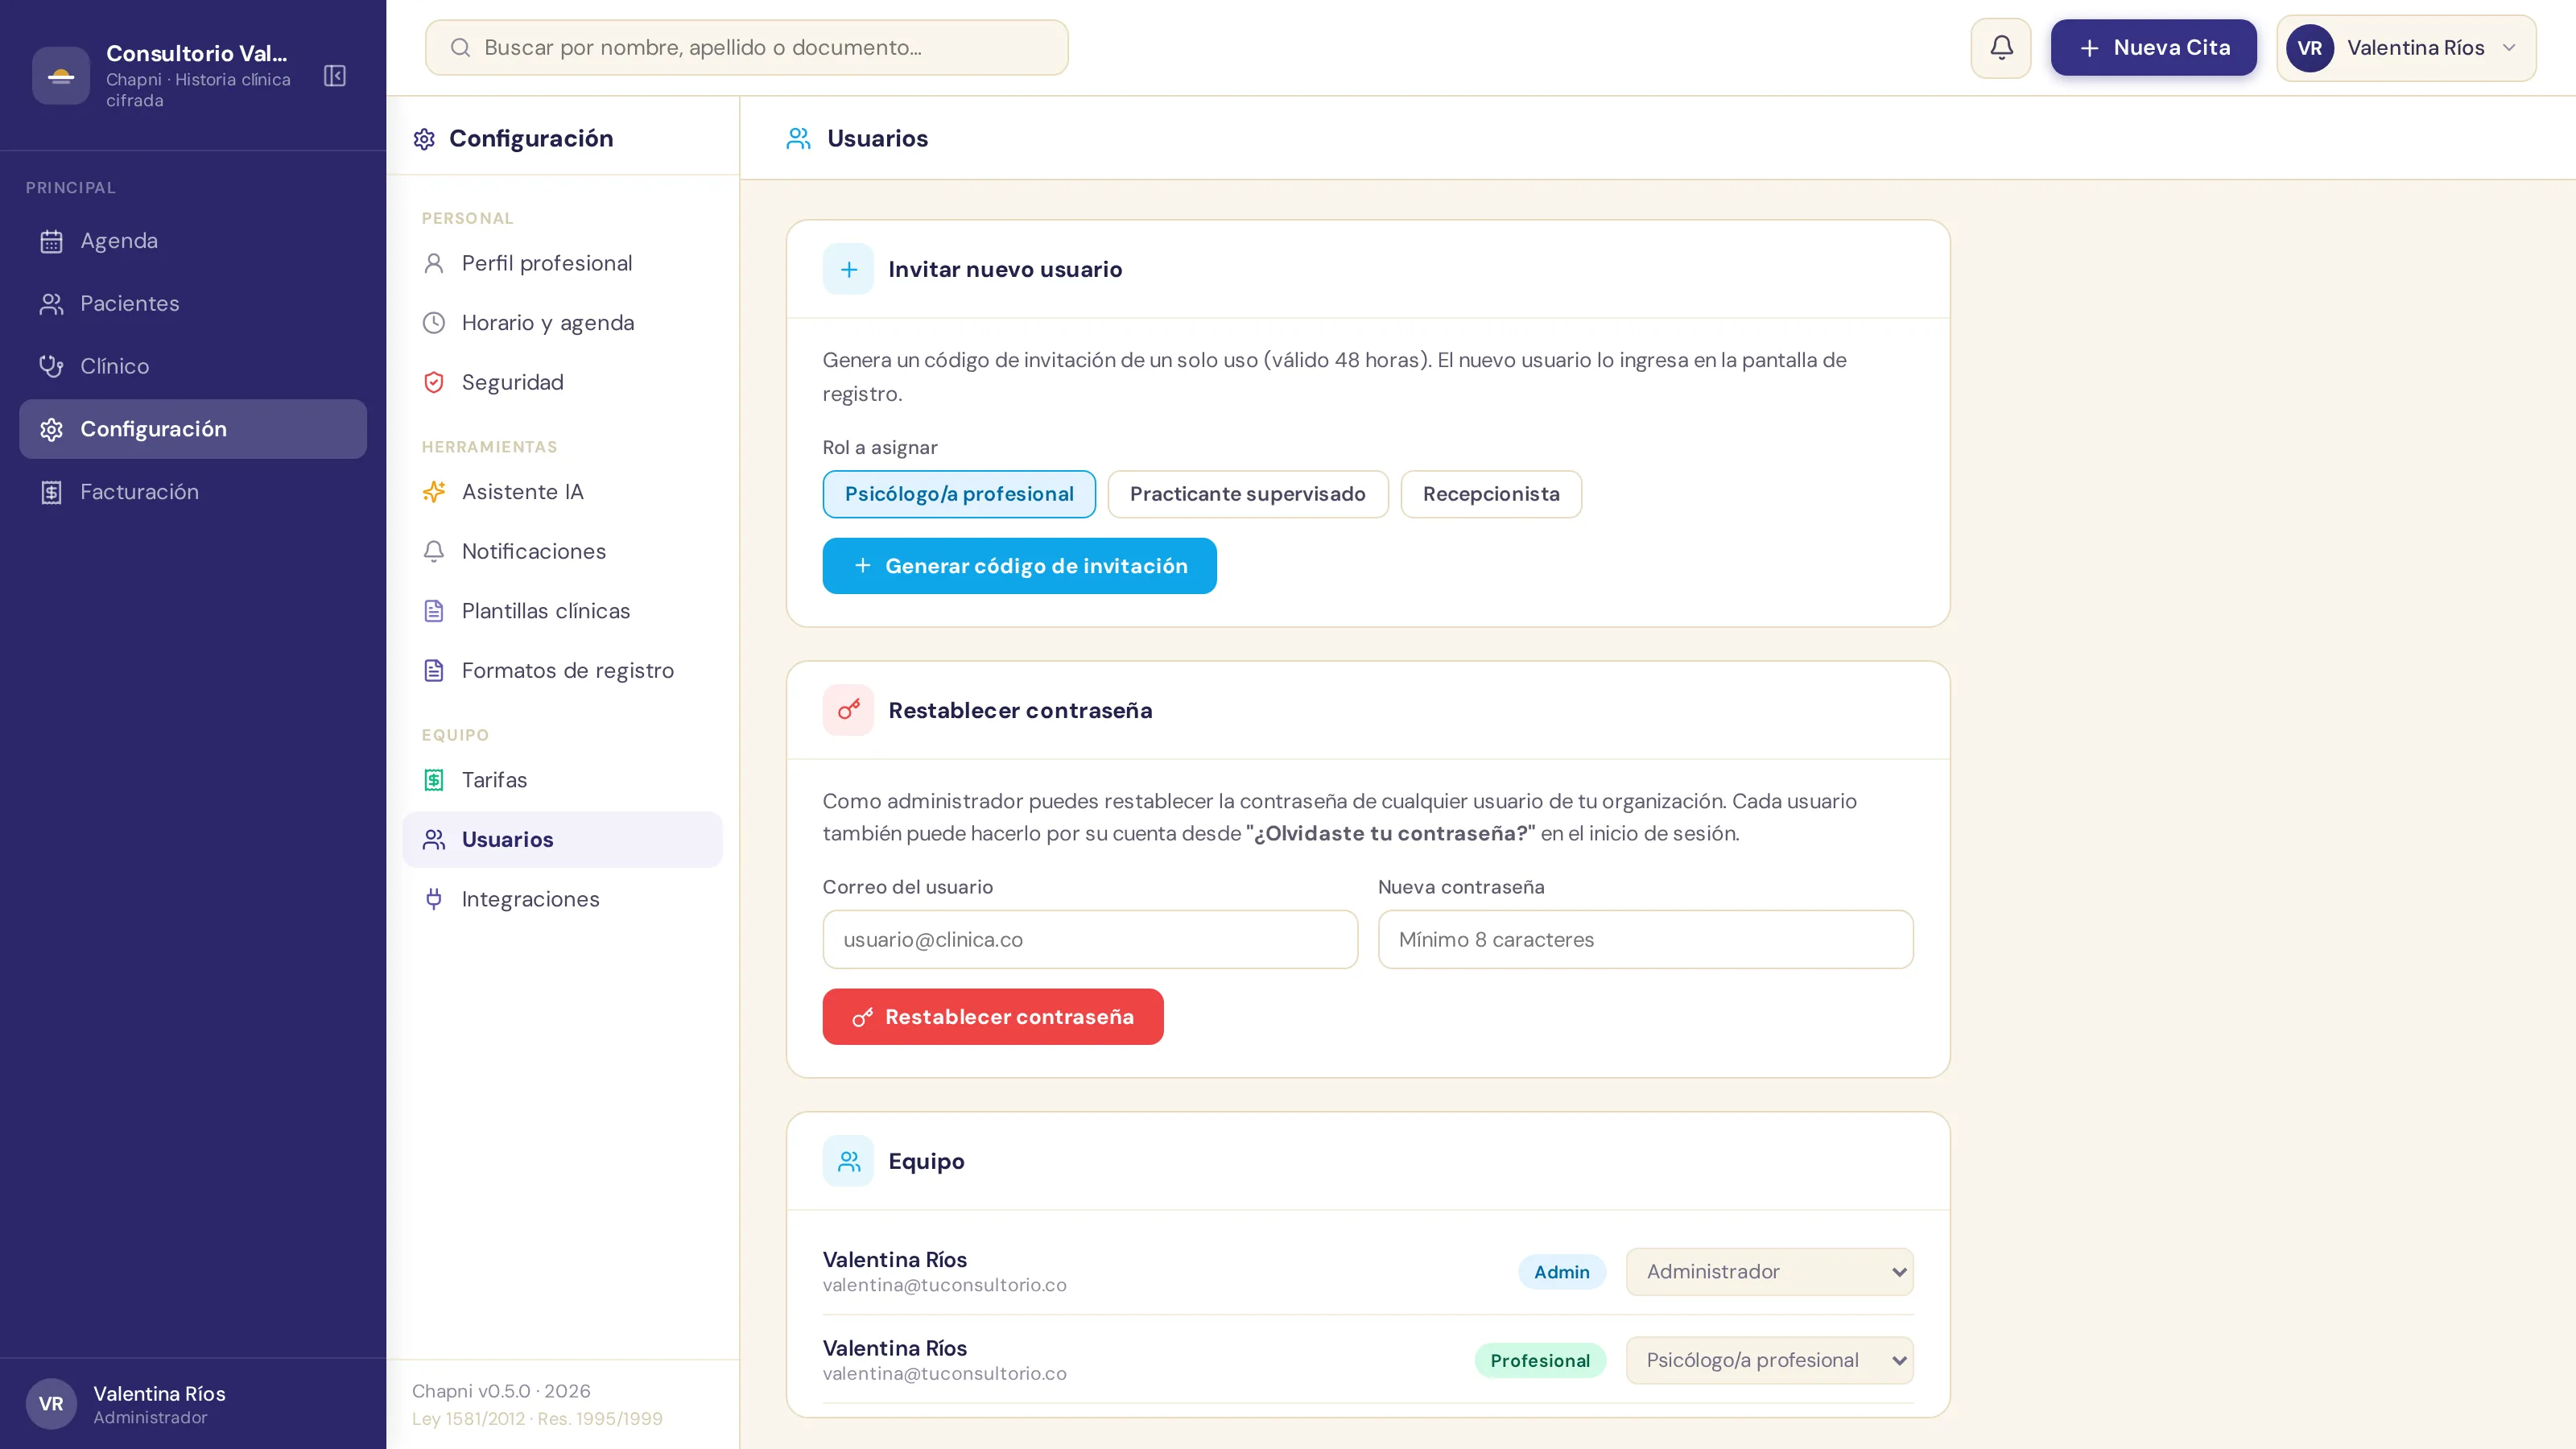Image resolution: width=2576 pixels, height=1449 pixels.
Task: Open Asistente IA settings
Action: coord(562,492)
